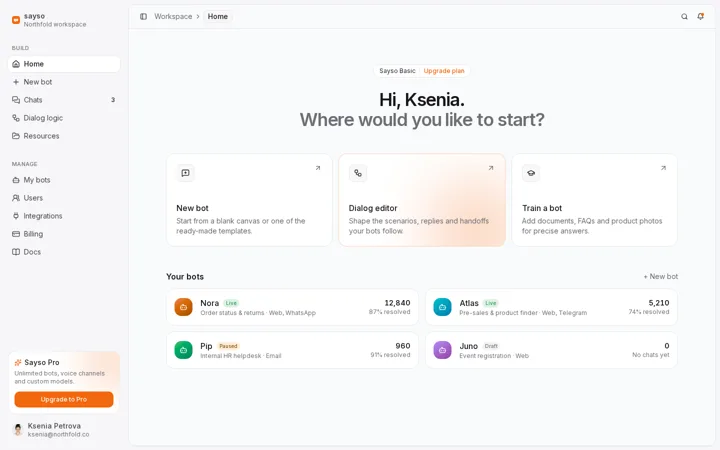Open Home in the sidebar
Image resolution: width=720 pixels, height=450 pixels.
click(x=64, y=64)
